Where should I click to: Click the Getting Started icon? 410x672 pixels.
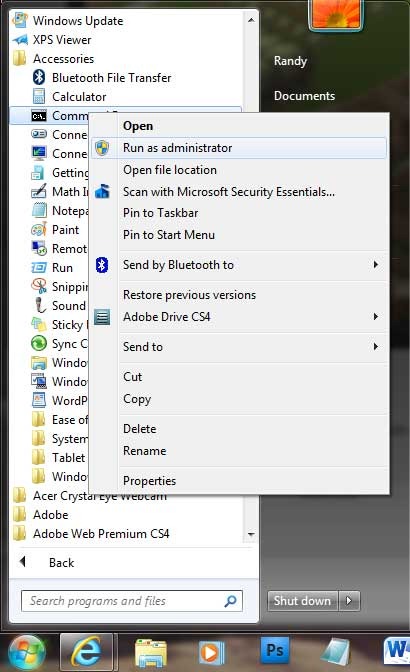coord(38,172)
